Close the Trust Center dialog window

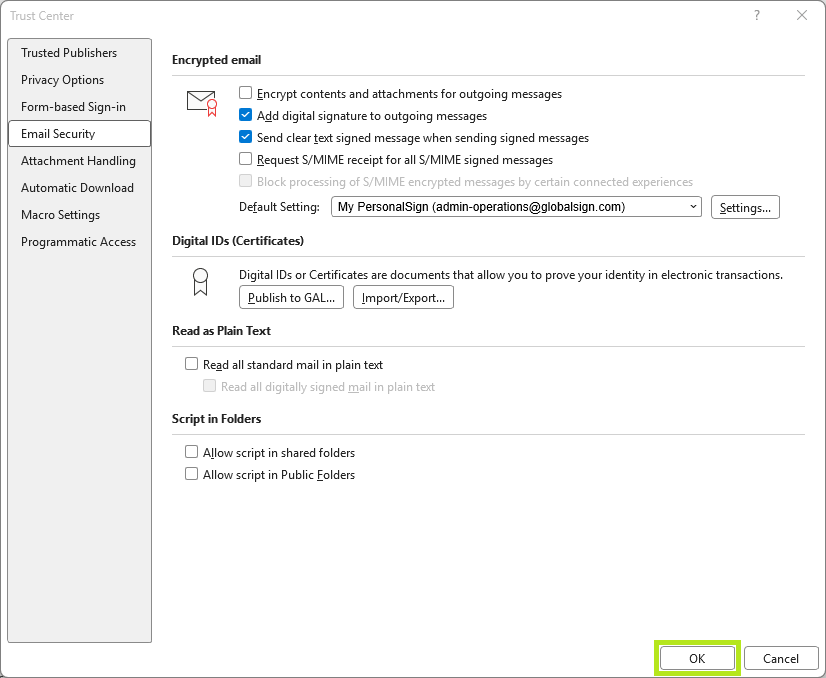coord(801,15)
